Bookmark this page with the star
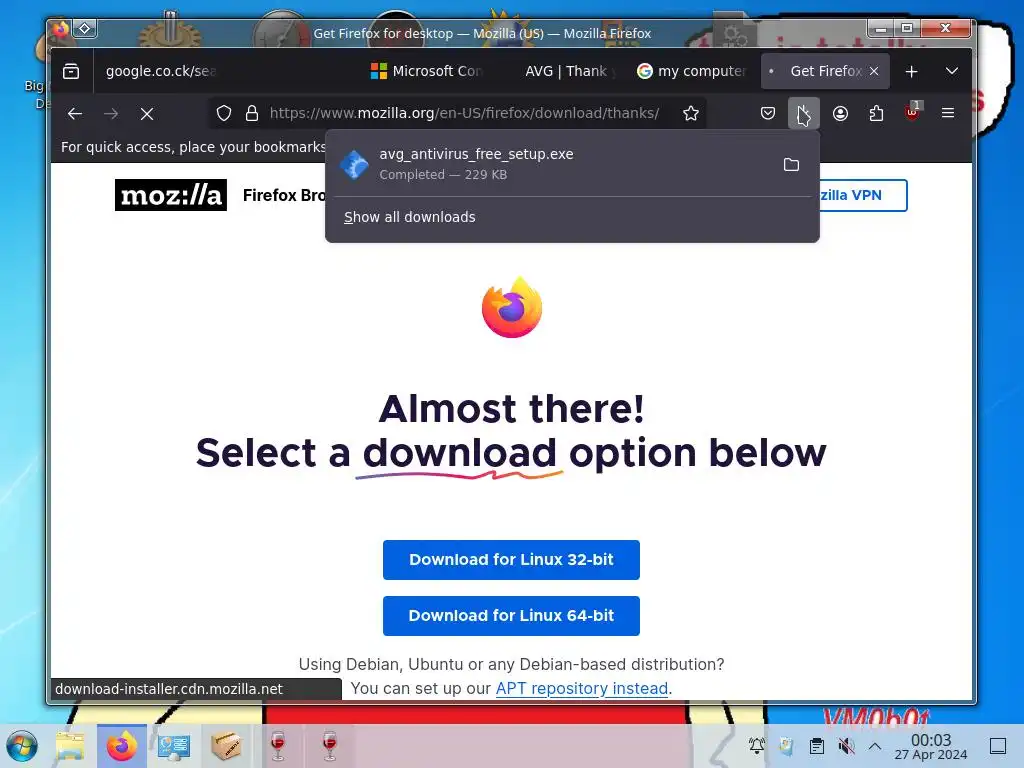1024x768 pixels. pyautogui.click(x=691, y=114)
